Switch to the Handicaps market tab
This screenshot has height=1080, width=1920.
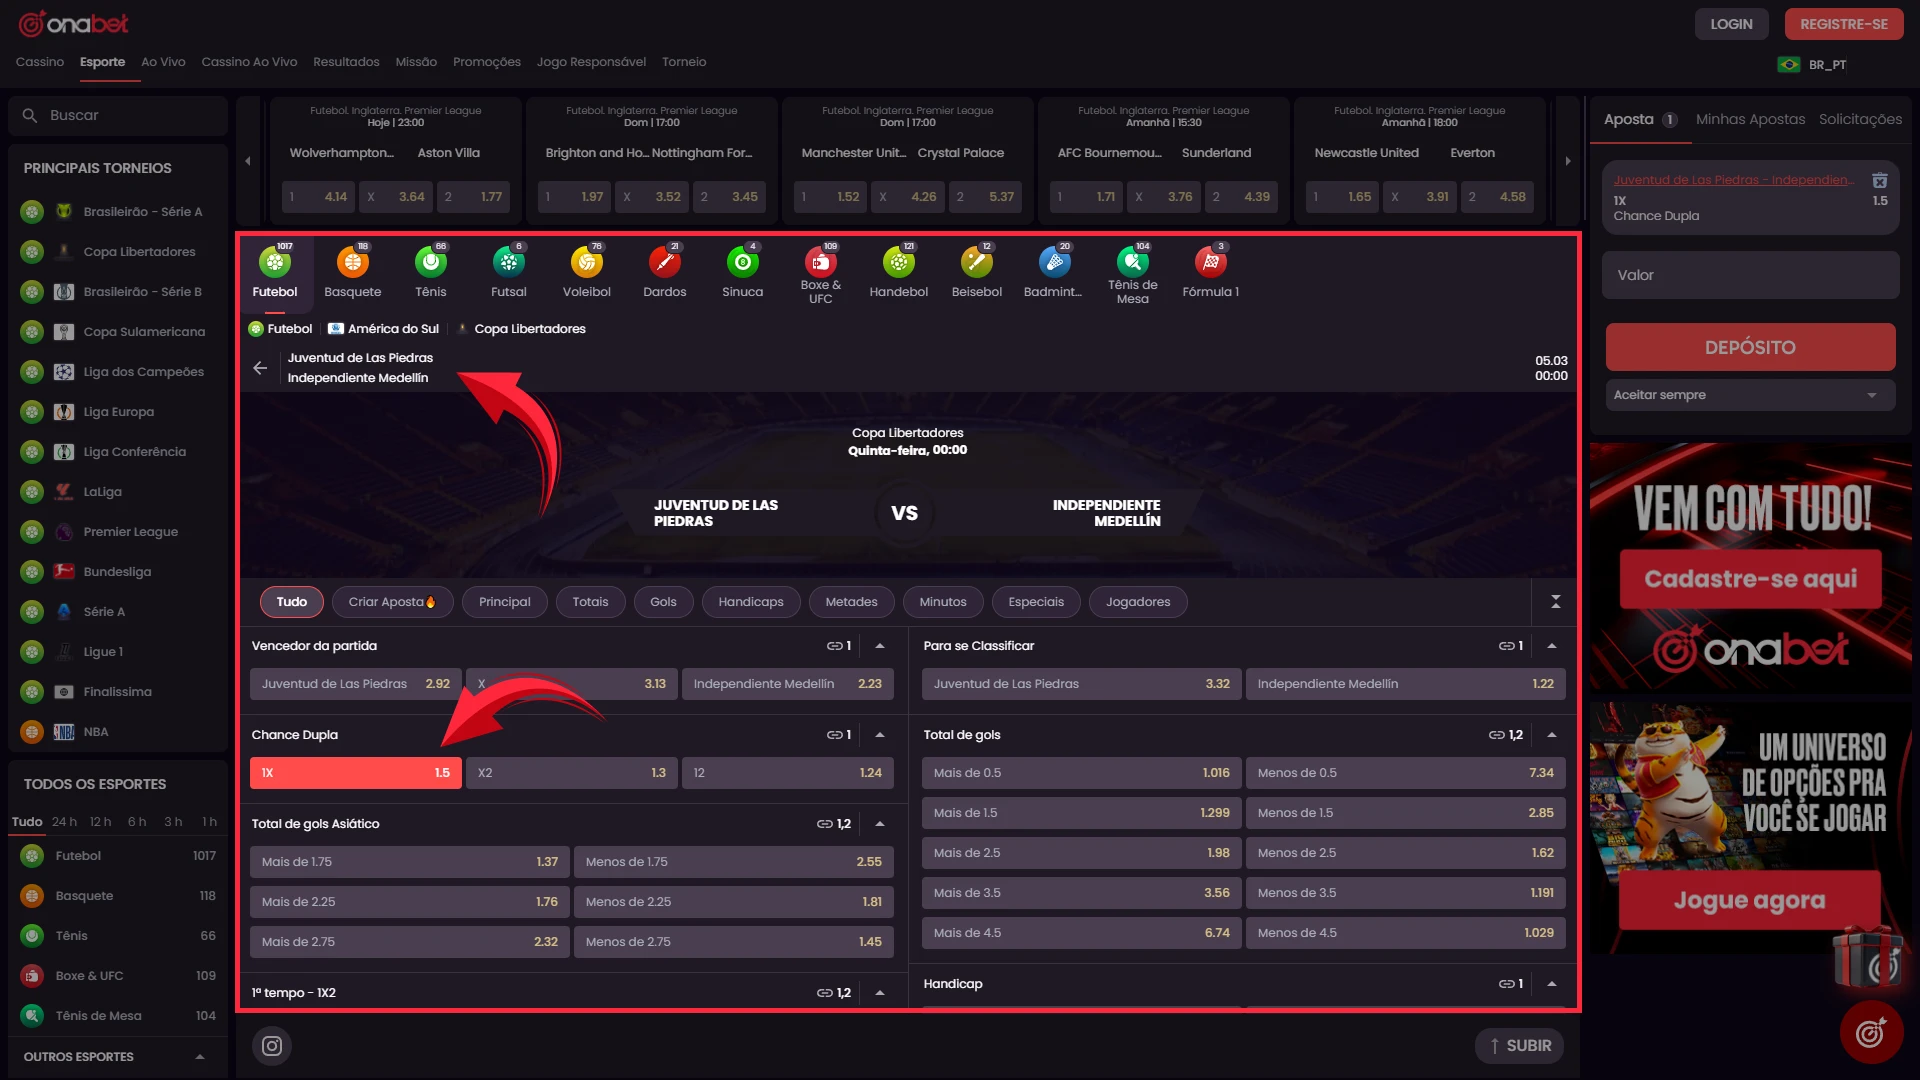(x=750, y=602)
